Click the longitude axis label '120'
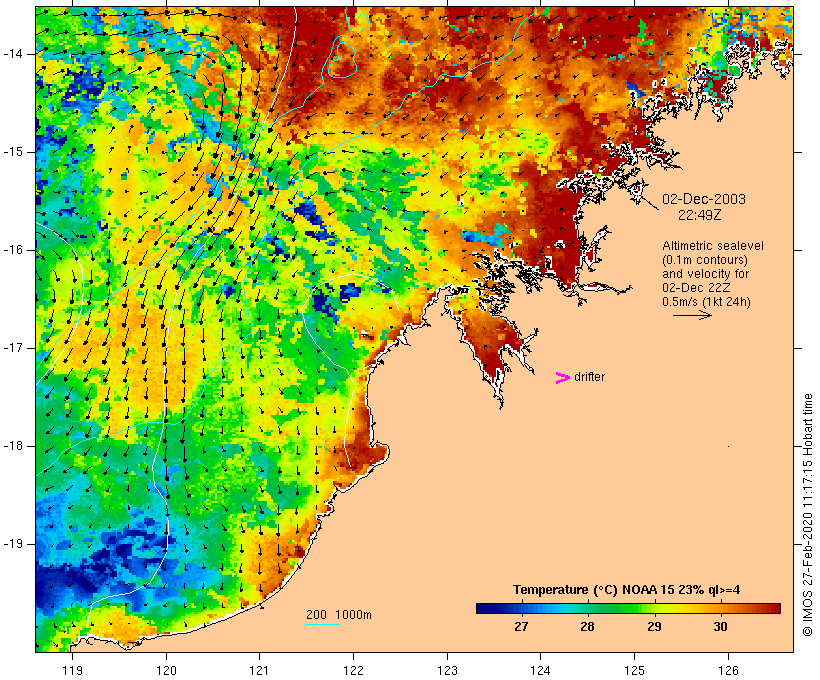Image resolution: width=820 pixels, height=680 pixels. 166,670
